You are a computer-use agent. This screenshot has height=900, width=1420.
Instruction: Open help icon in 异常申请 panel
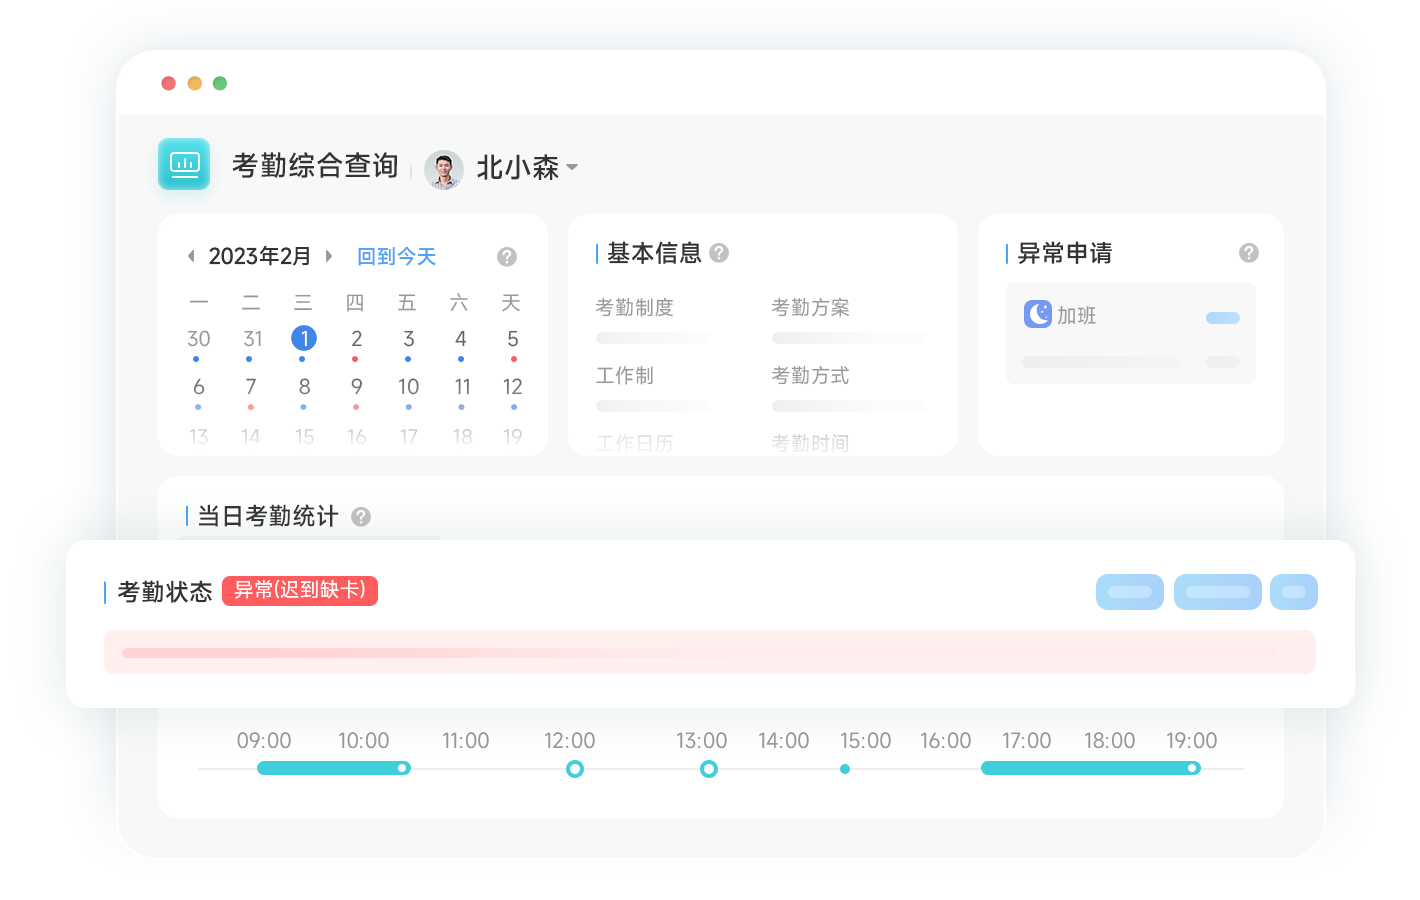1248,253
